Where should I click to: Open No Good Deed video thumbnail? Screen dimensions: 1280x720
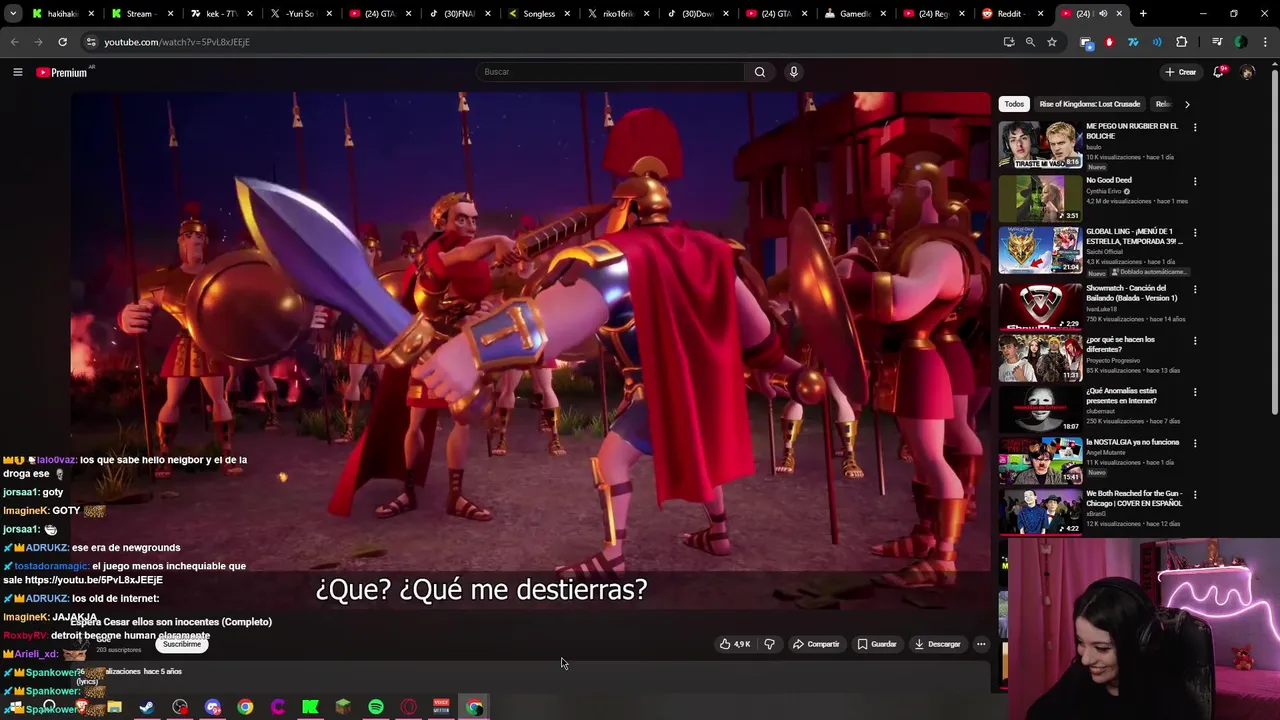pos(1040,198)
